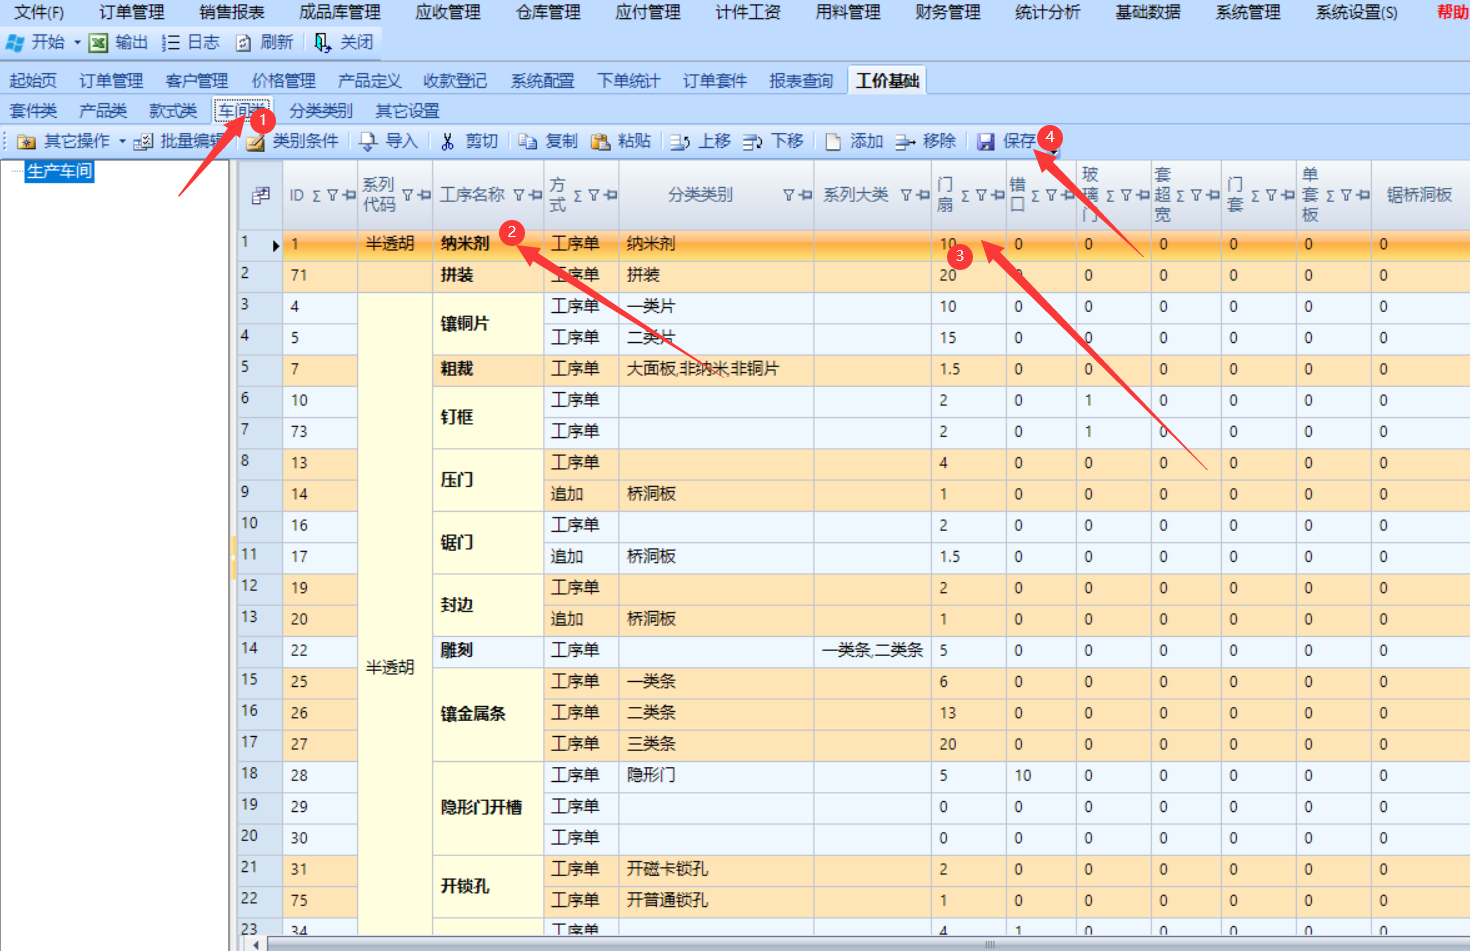Click the grid column chooser icon
Viewport: 1470px width, 951px height.
pos(261,195)
